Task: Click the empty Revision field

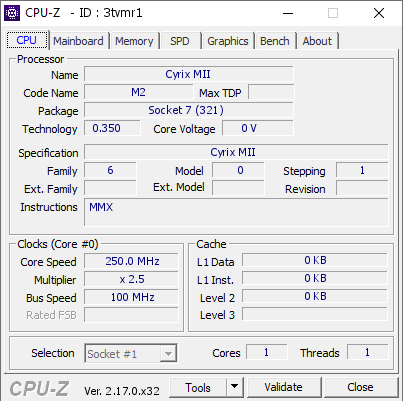Action: [362, 188]
